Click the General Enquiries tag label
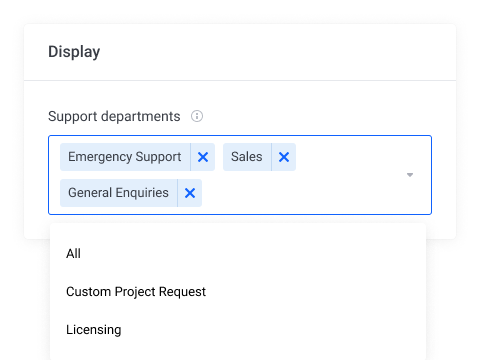 [118, 193]
